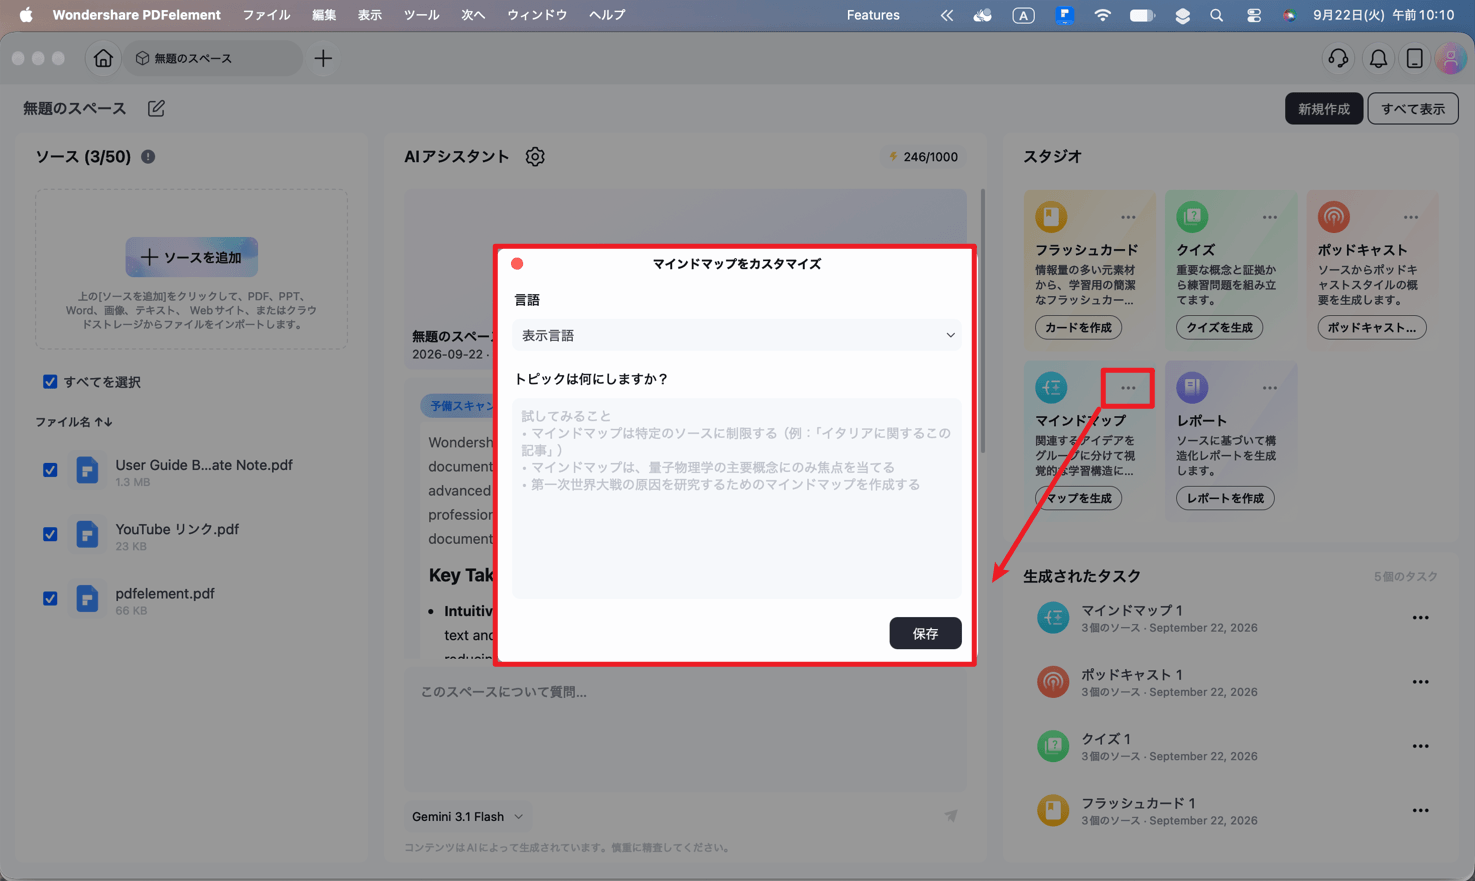Select the 無題のスペース tab
Viewport: 1475px width, 881px height.
[214, 59]
